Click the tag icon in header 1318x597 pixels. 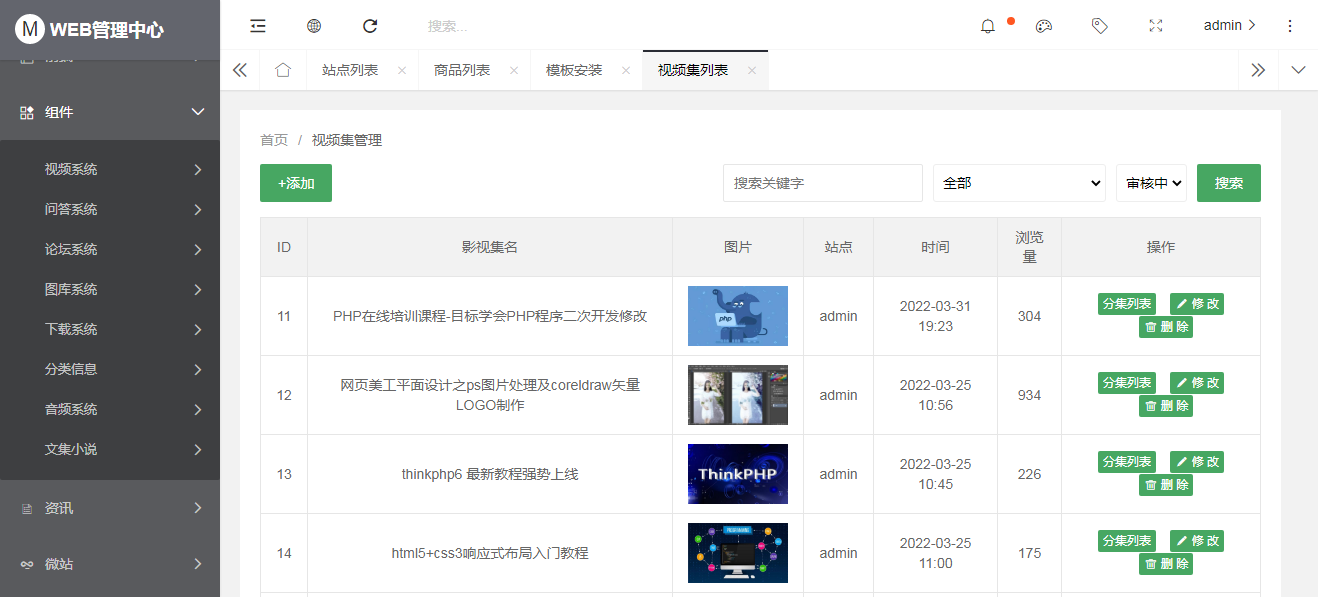coord(1100,26)
